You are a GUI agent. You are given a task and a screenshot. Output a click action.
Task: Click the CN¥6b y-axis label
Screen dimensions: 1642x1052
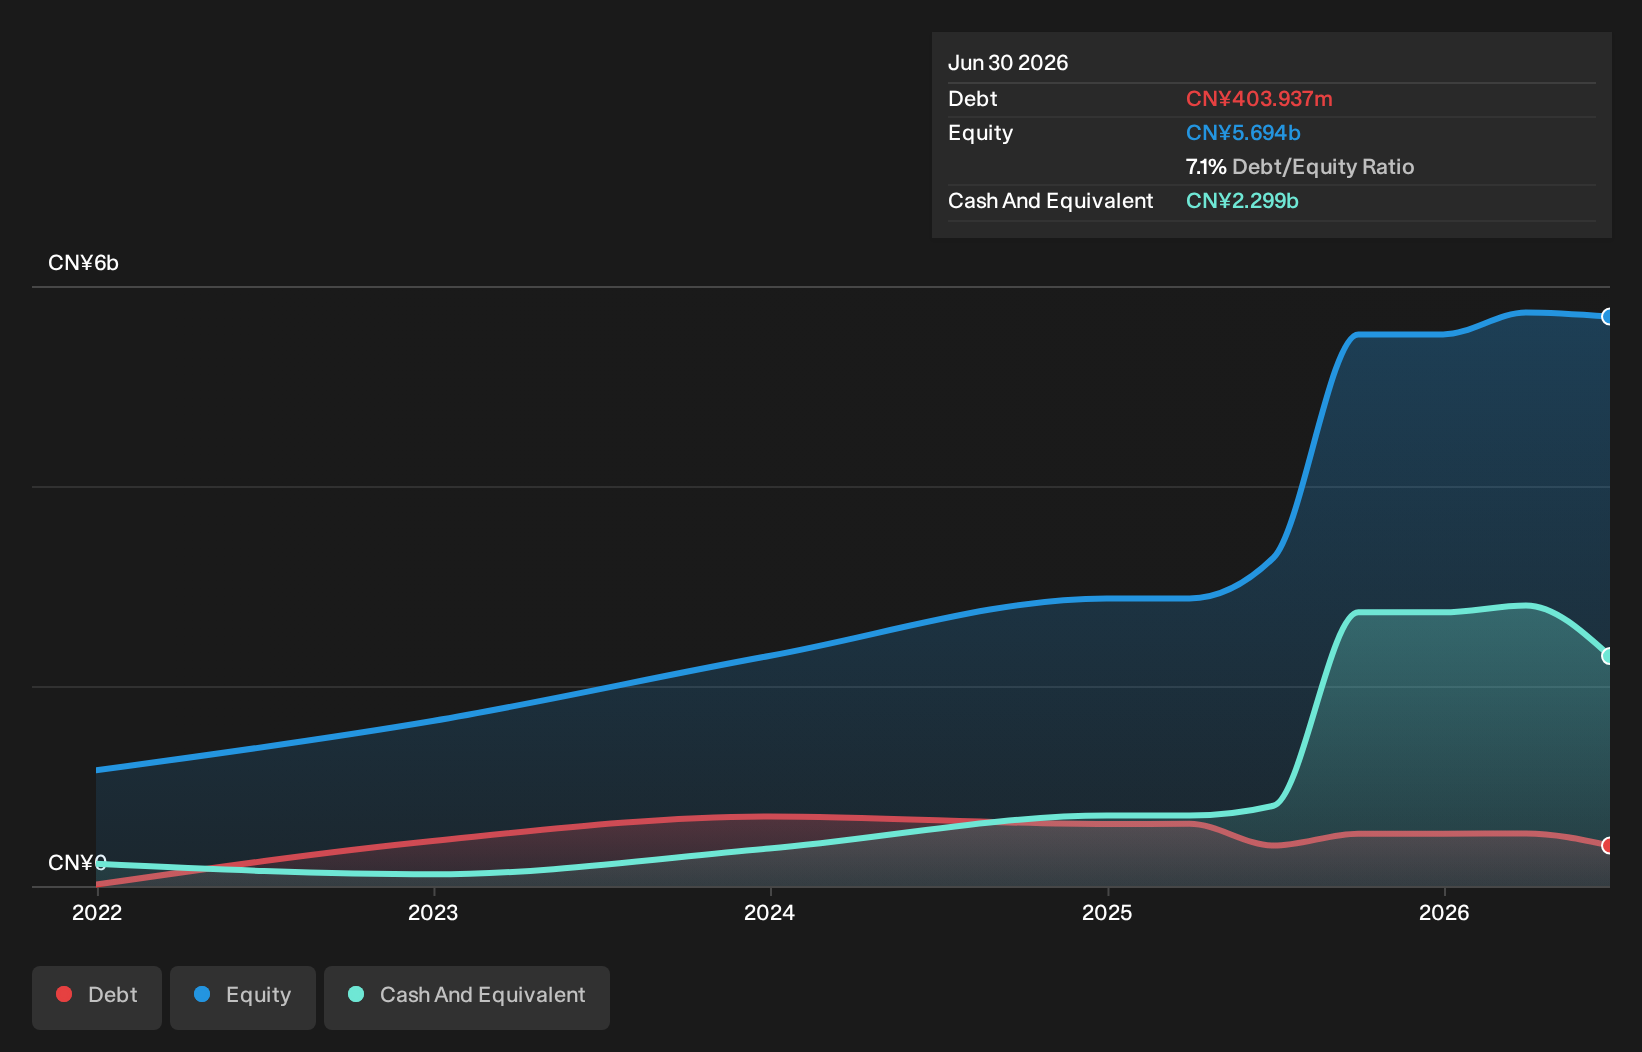83,263
